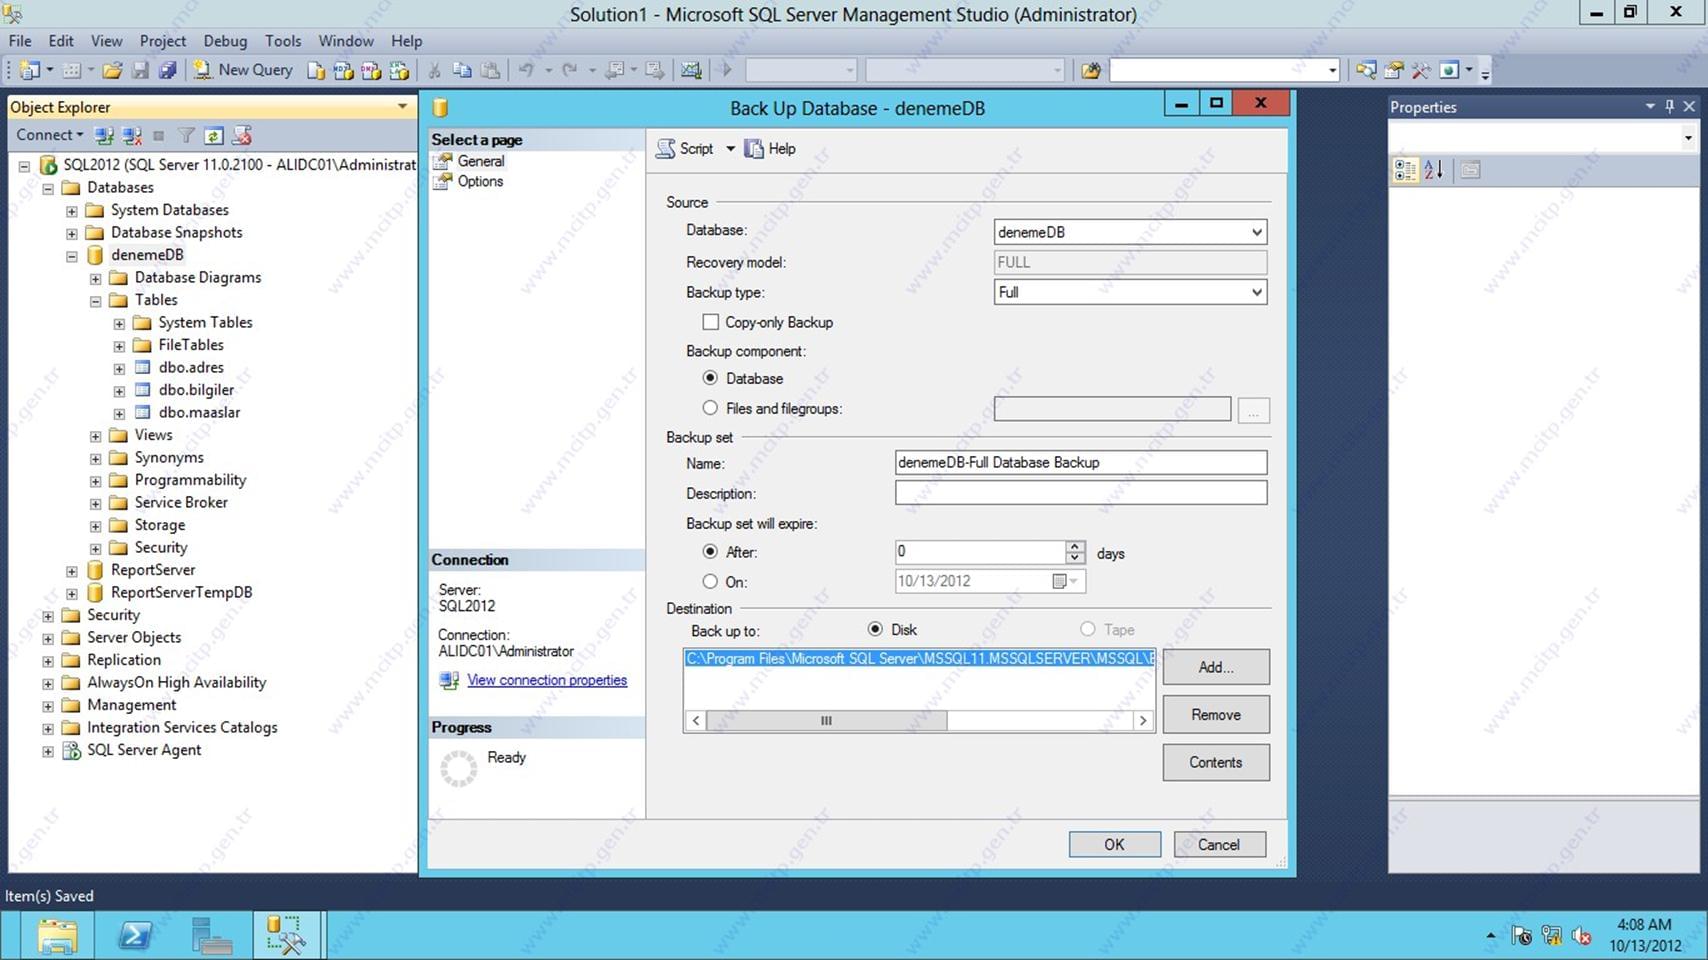
Task: Open the Database dropdown showing denemeDB
Action: (1130, 232)
